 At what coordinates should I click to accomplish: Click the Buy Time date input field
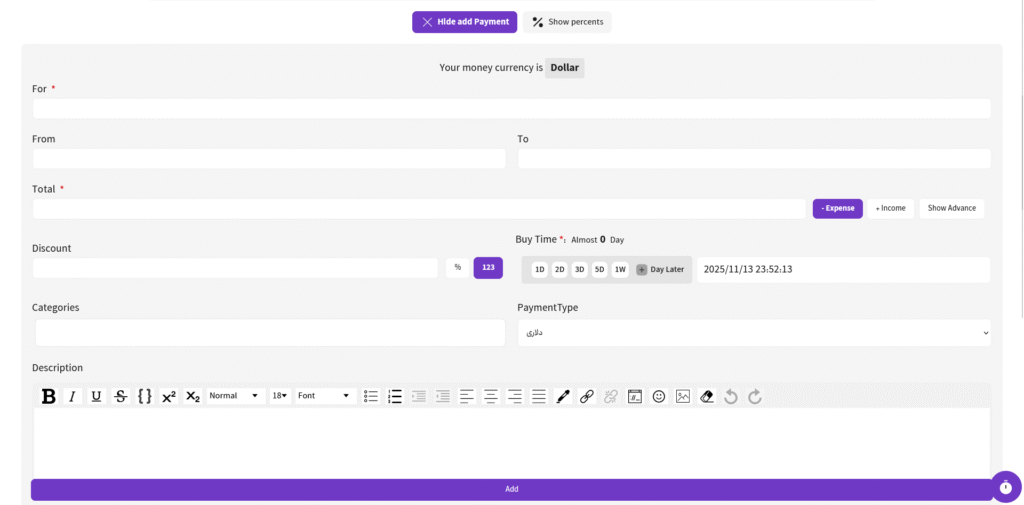click(x=842, y=270)
